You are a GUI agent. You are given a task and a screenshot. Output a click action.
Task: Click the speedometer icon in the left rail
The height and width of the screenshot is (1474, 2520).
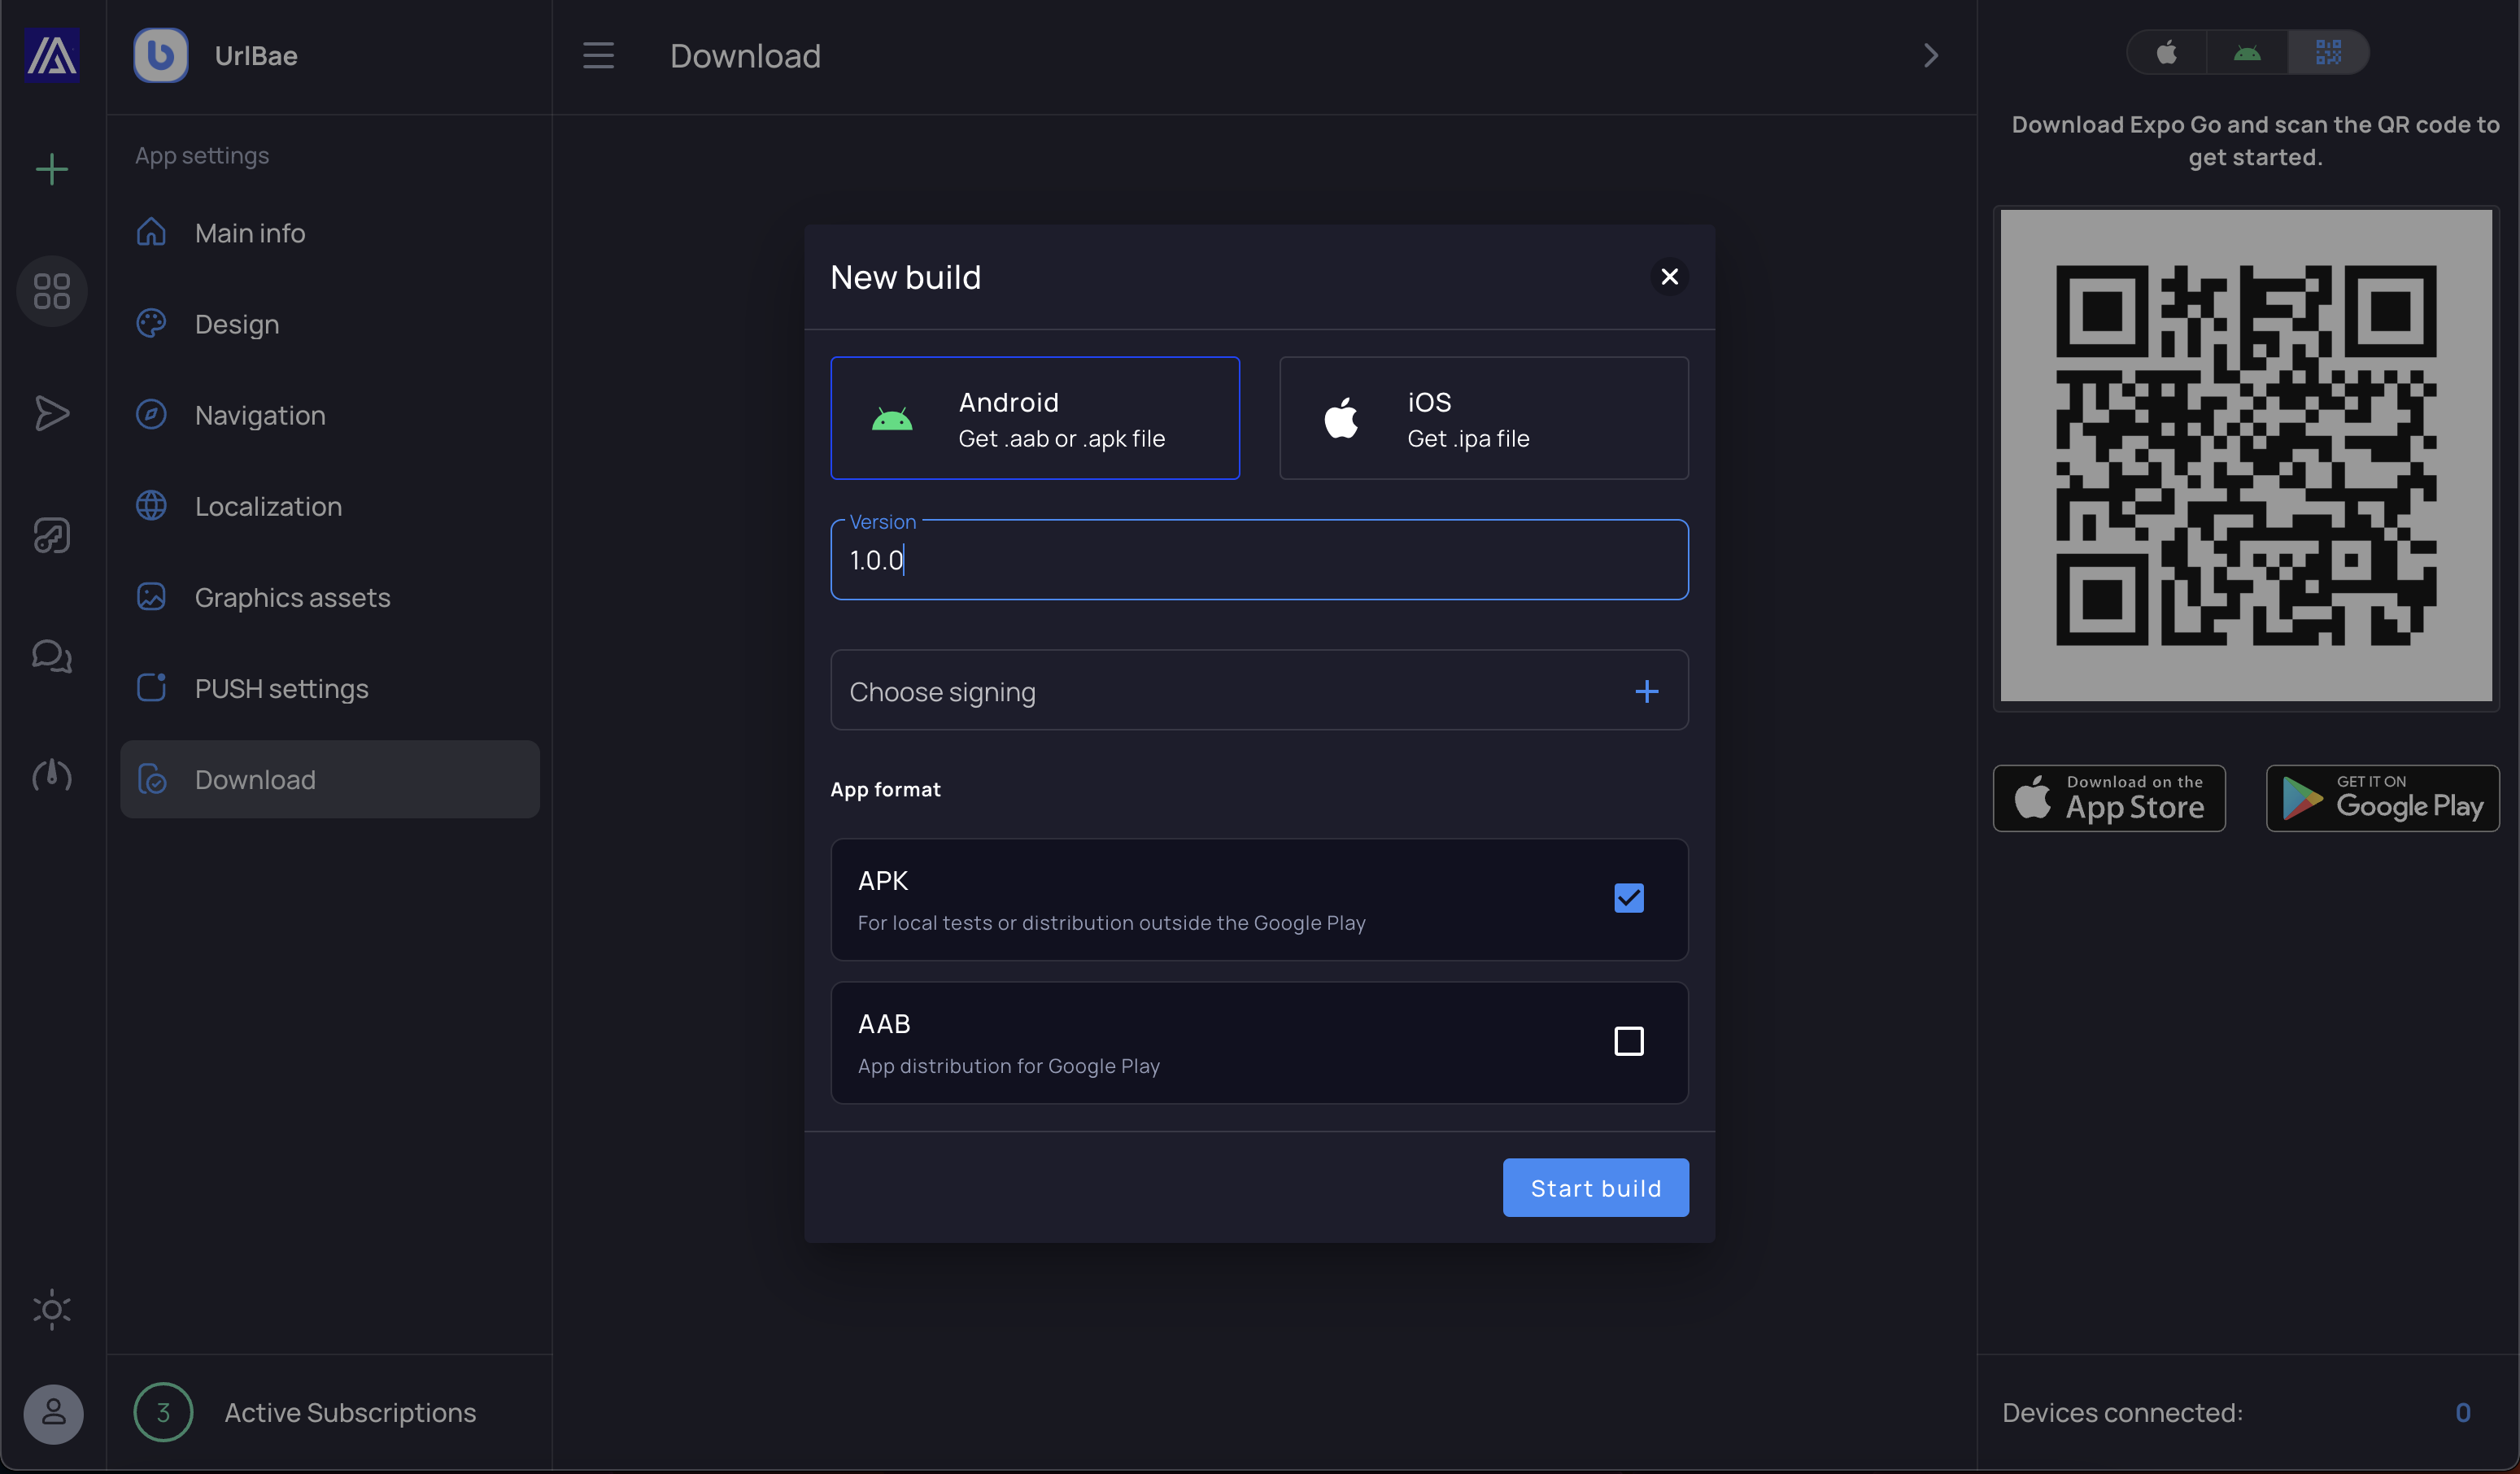52,776
